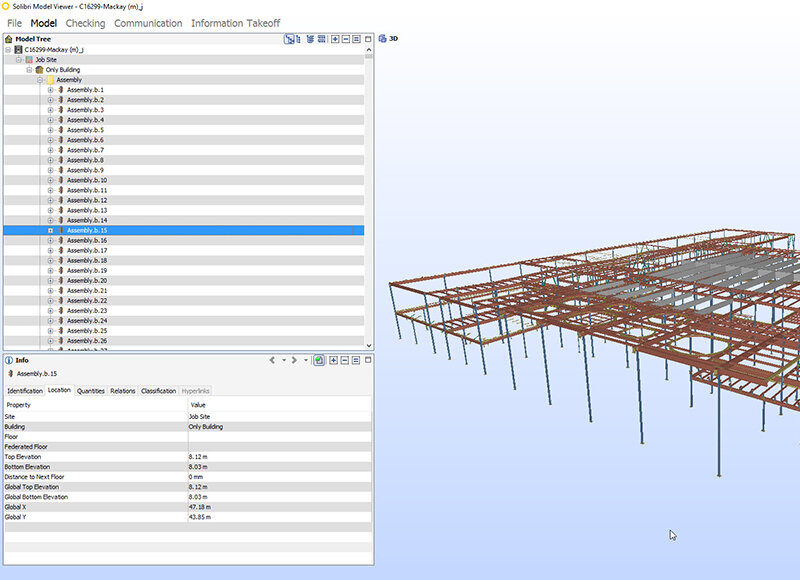Click the maximize panel icon in Model Tree
800x580 pixels.
(x=368, y=39)
